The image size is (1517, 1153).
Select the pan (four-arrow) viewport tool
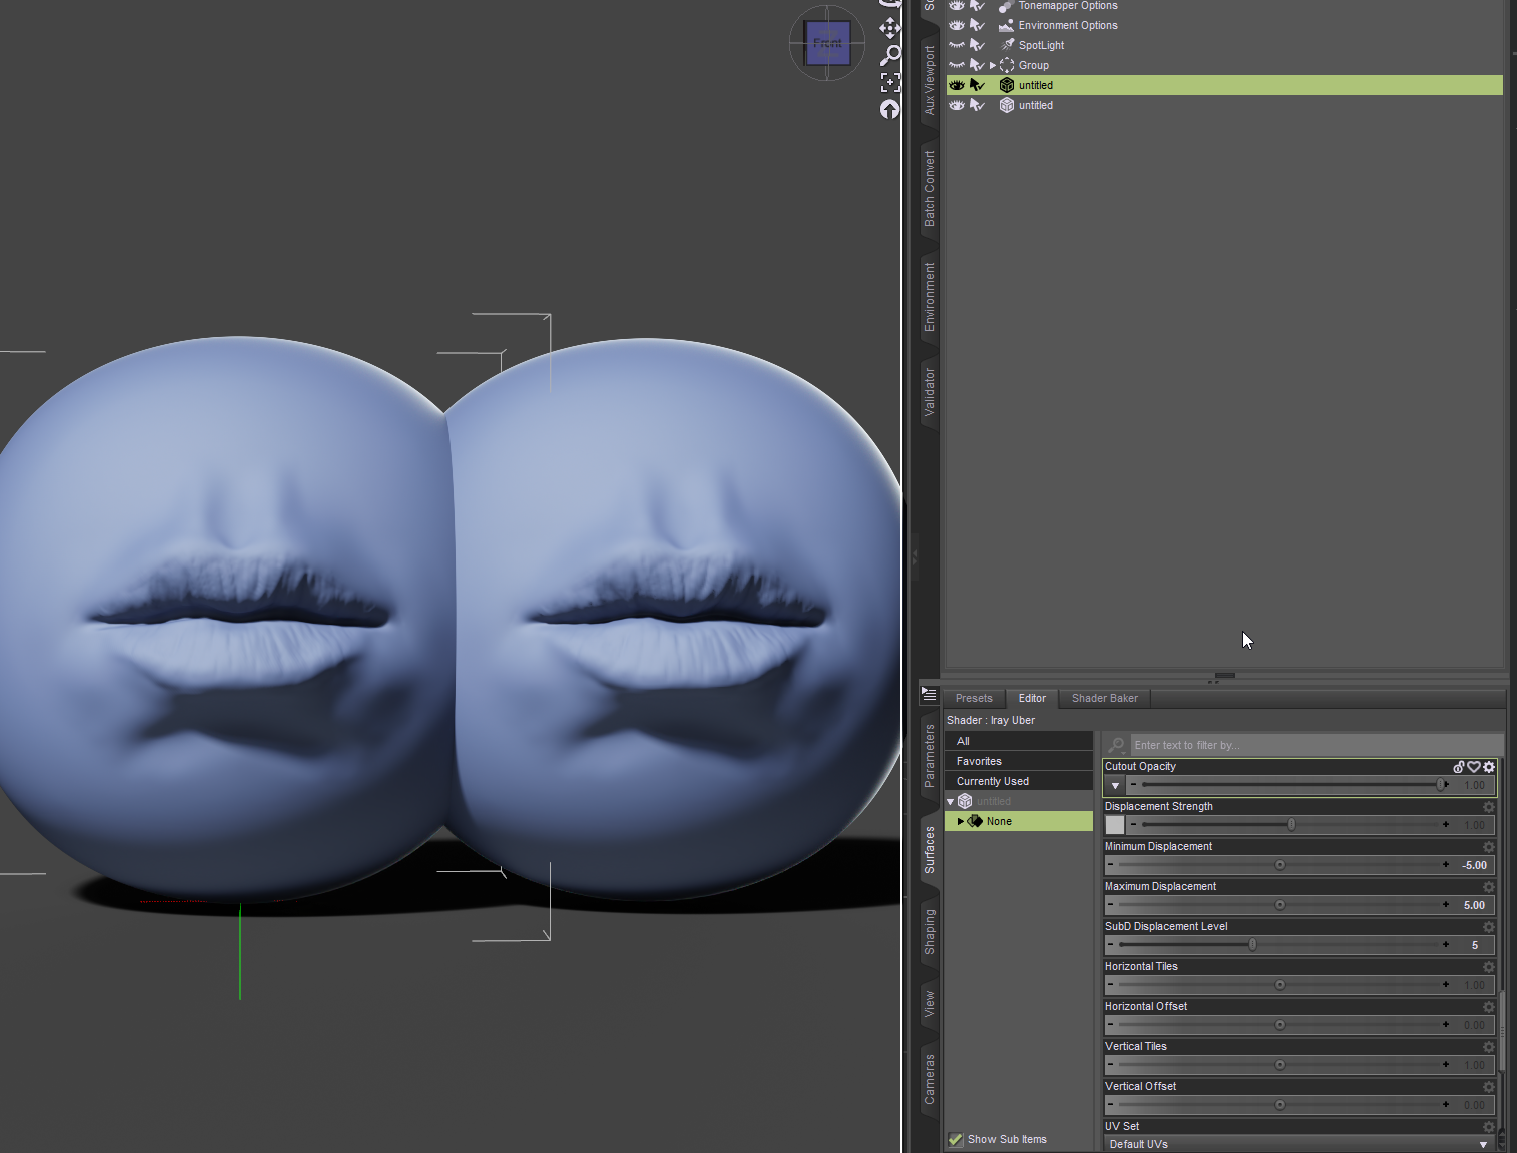coord(889,28)
